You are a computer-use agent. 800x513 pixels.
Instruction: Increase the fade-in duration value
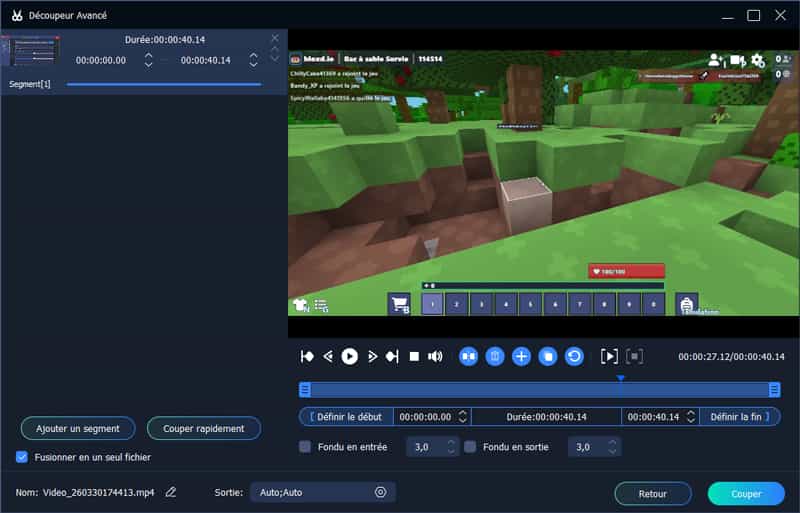[x=451, y=443]
